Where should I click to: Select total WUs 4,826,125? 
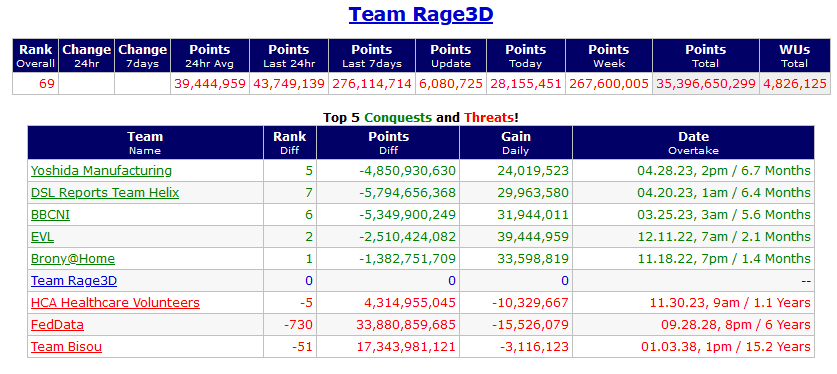pyautogui.click(x=795, y=84)
